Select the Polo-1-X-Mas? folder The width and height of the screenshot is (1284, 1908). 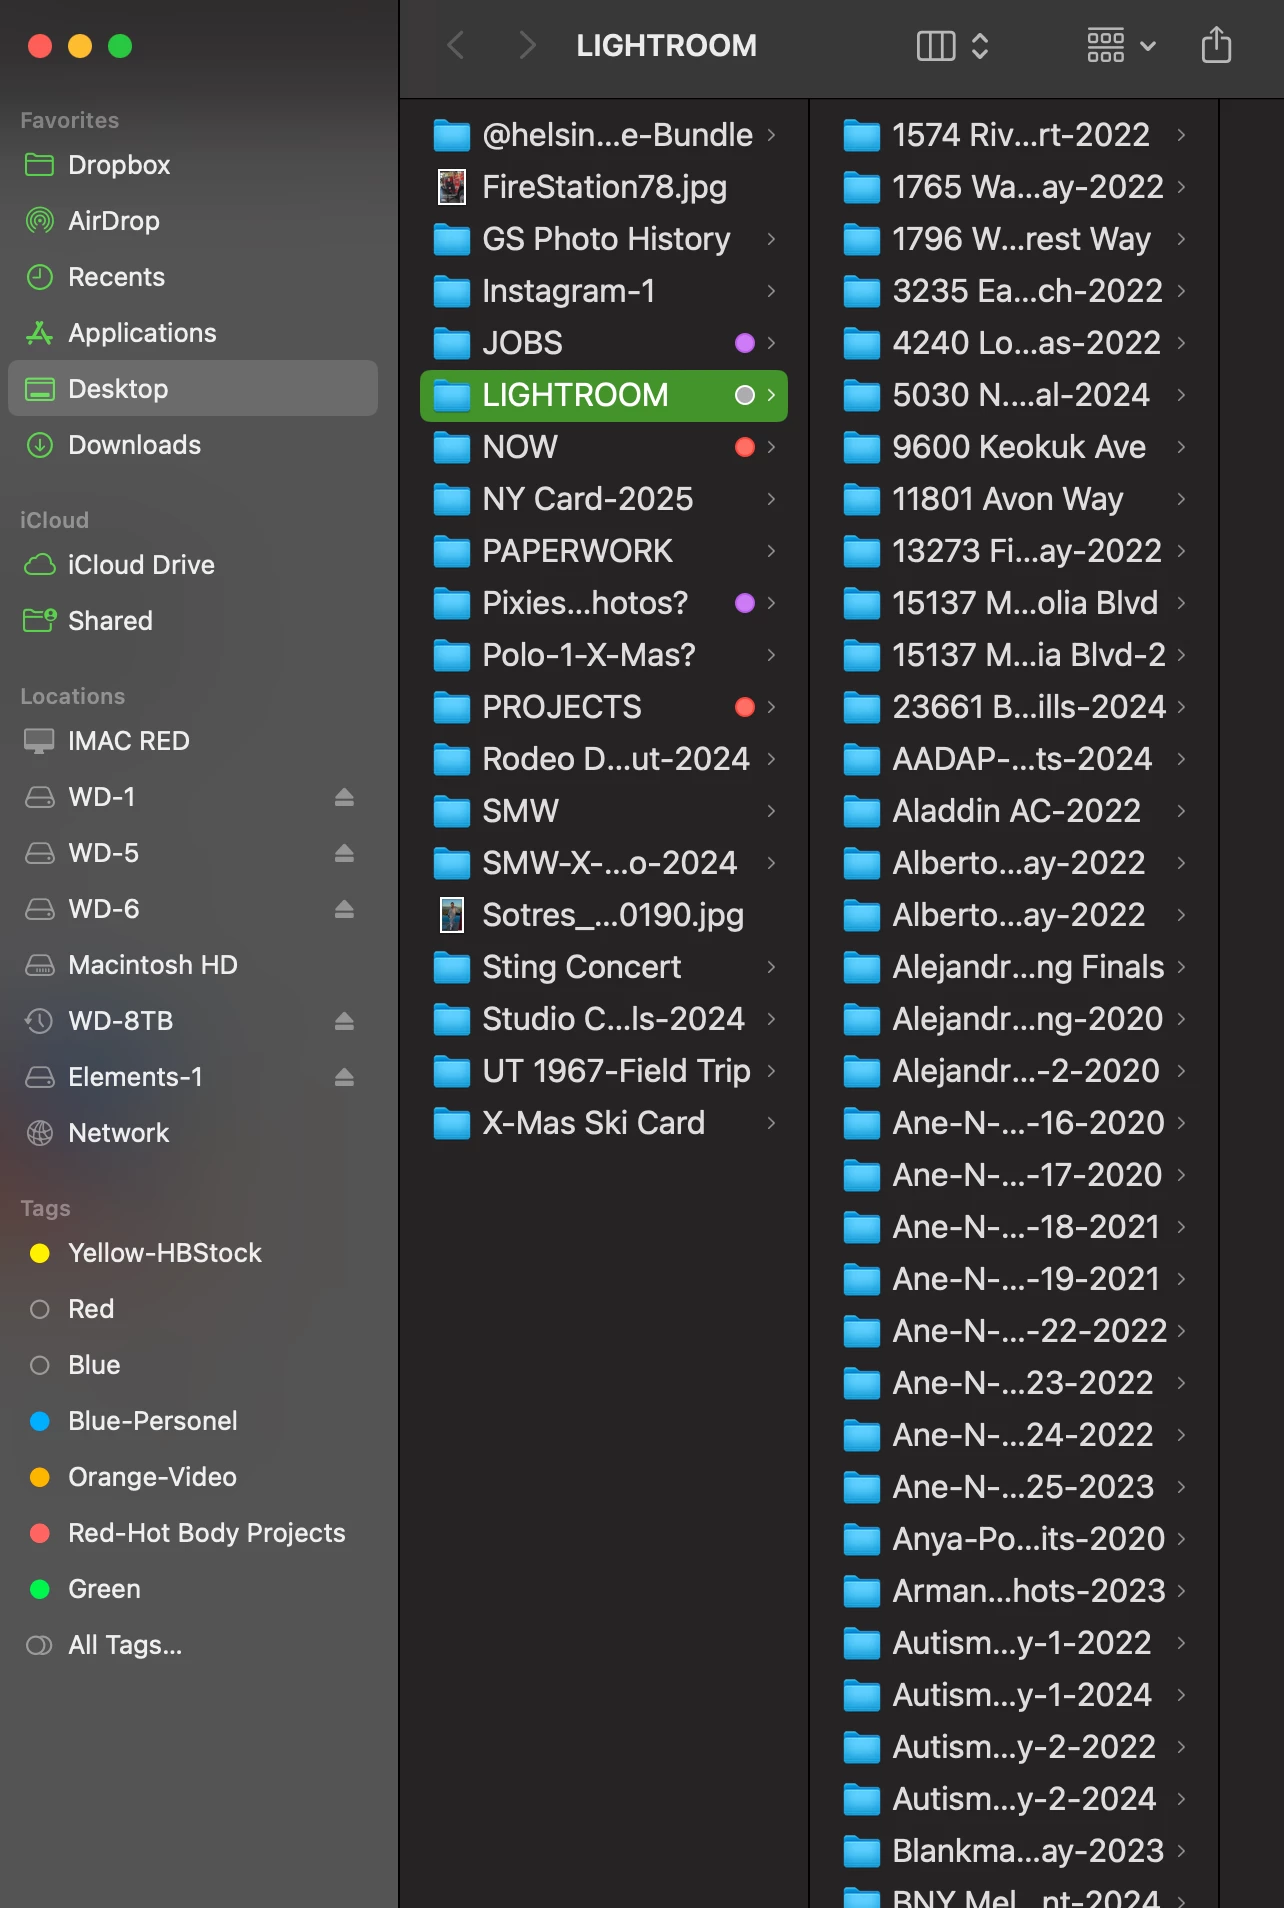(604, 655)
